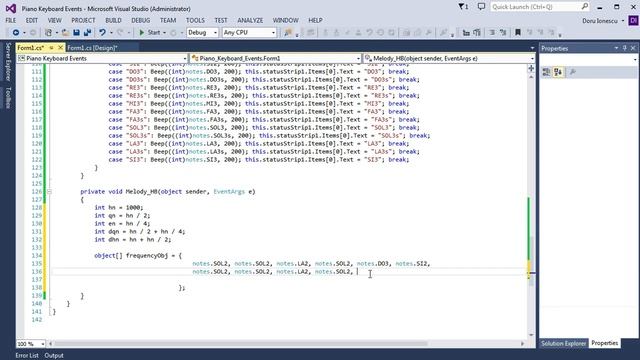
Task: Toggle bookmark on the current line
Action: [x=518, y=32]
